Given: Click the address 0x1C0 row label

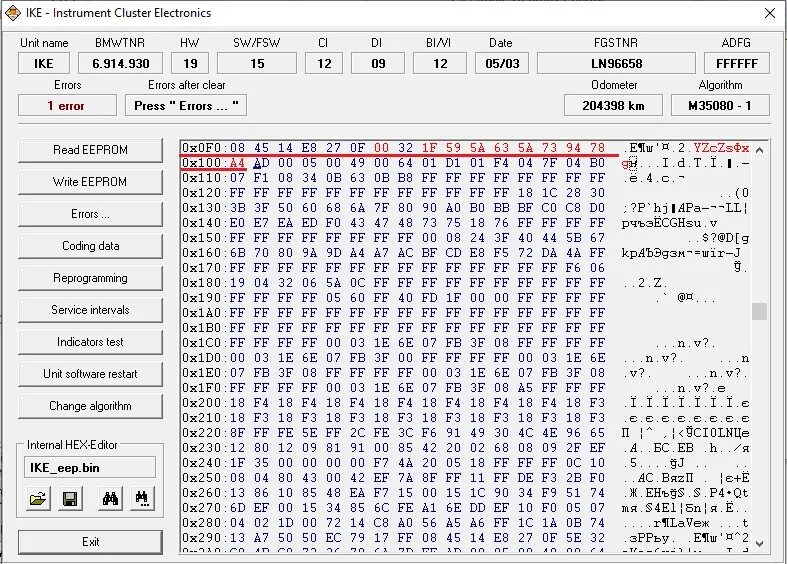Looking at the screenshot, I should (x=203, y=343).
